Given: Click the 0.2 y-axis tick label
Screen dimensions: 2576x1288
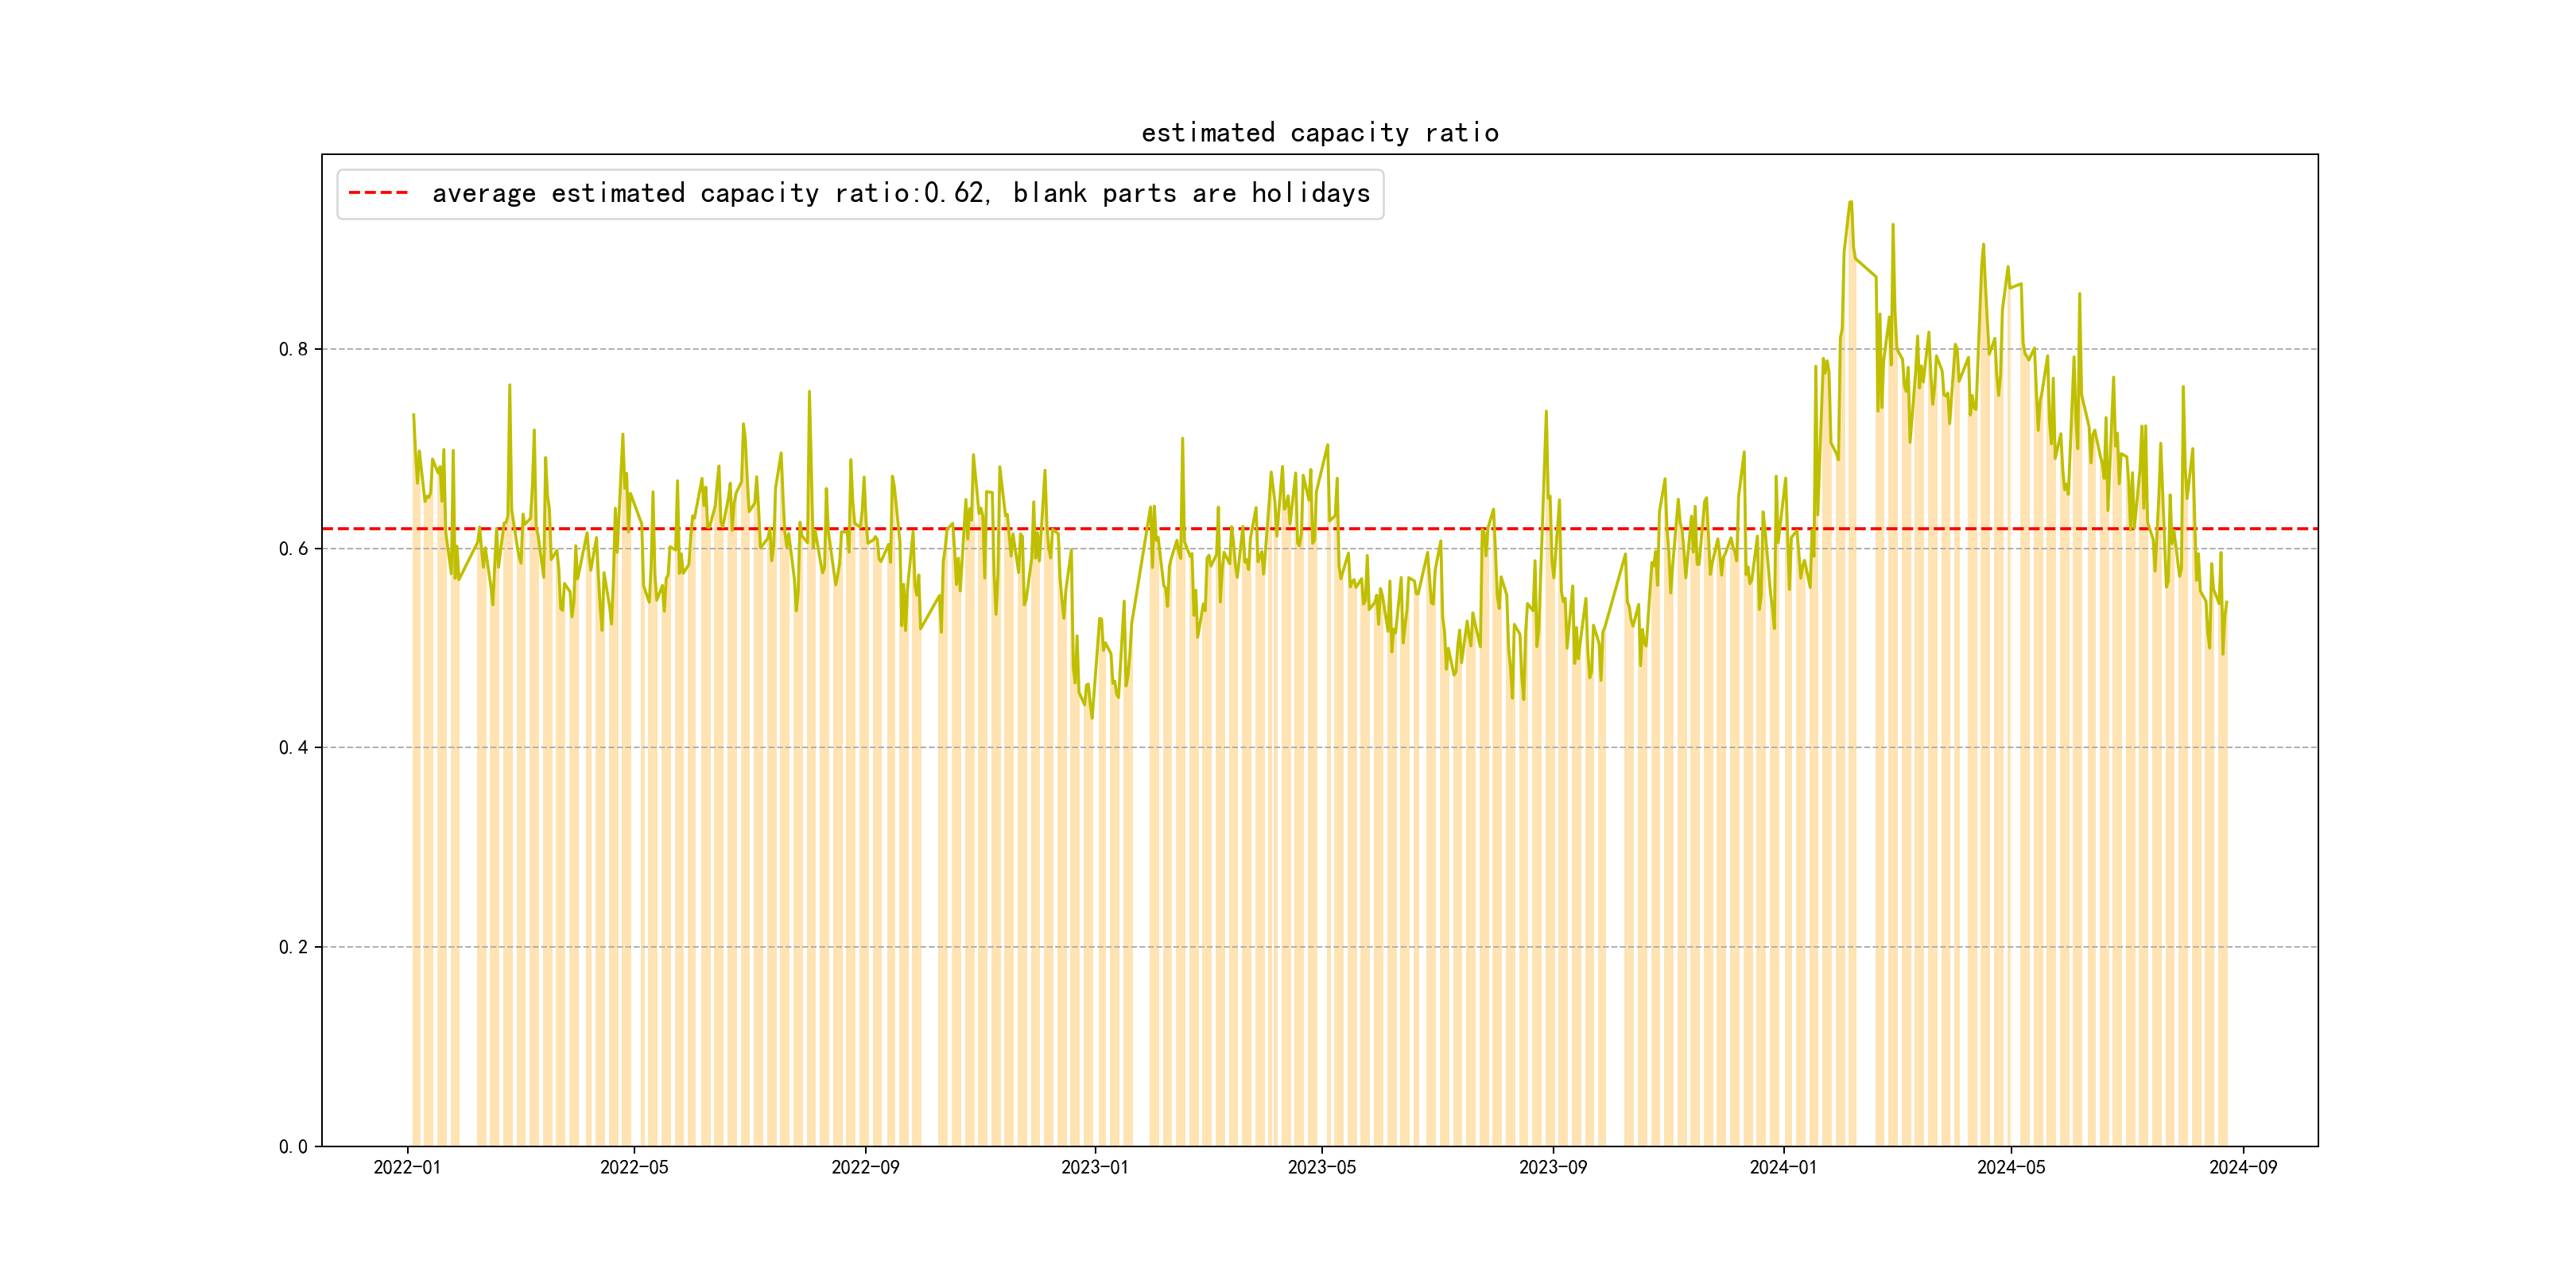Looking at the screenshot, I should 293,947.
